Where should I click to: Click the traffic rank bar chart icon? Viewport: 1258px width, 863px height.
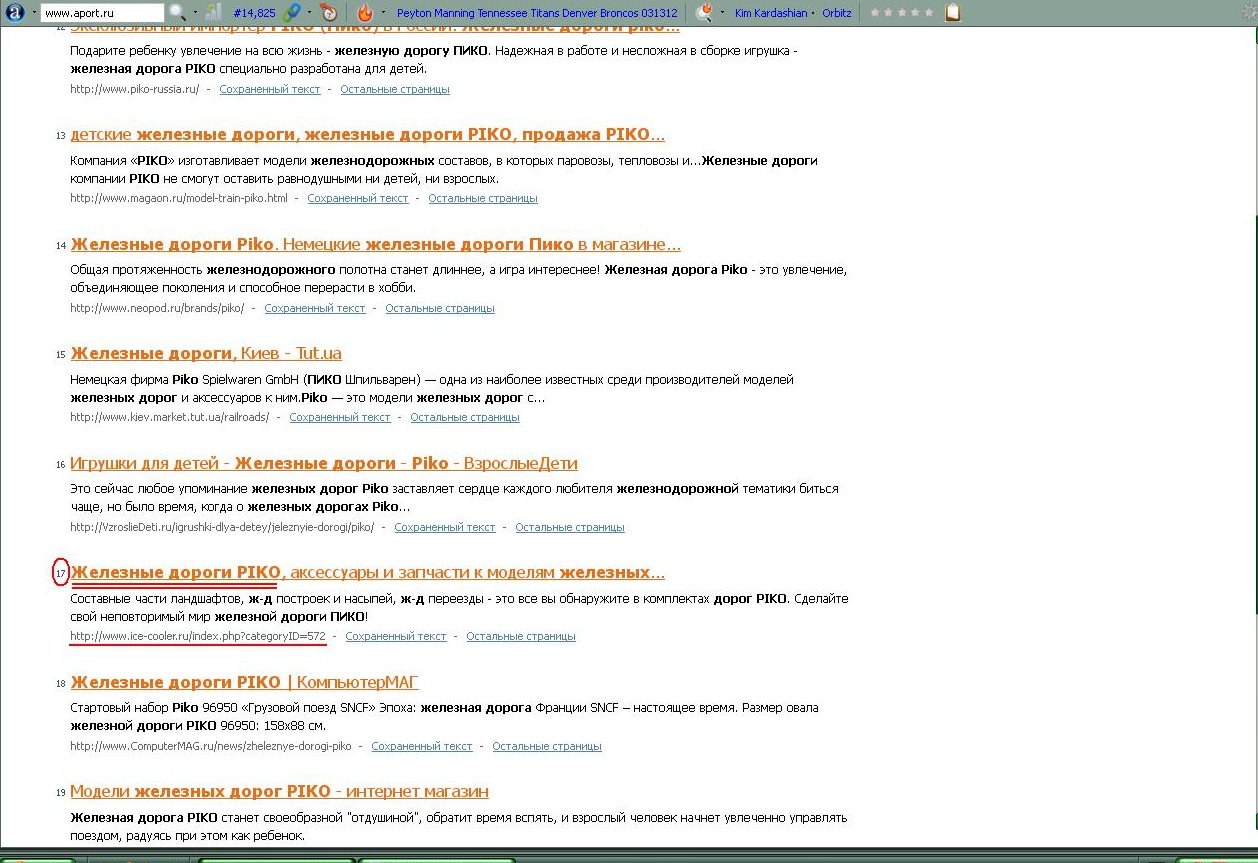215,13
